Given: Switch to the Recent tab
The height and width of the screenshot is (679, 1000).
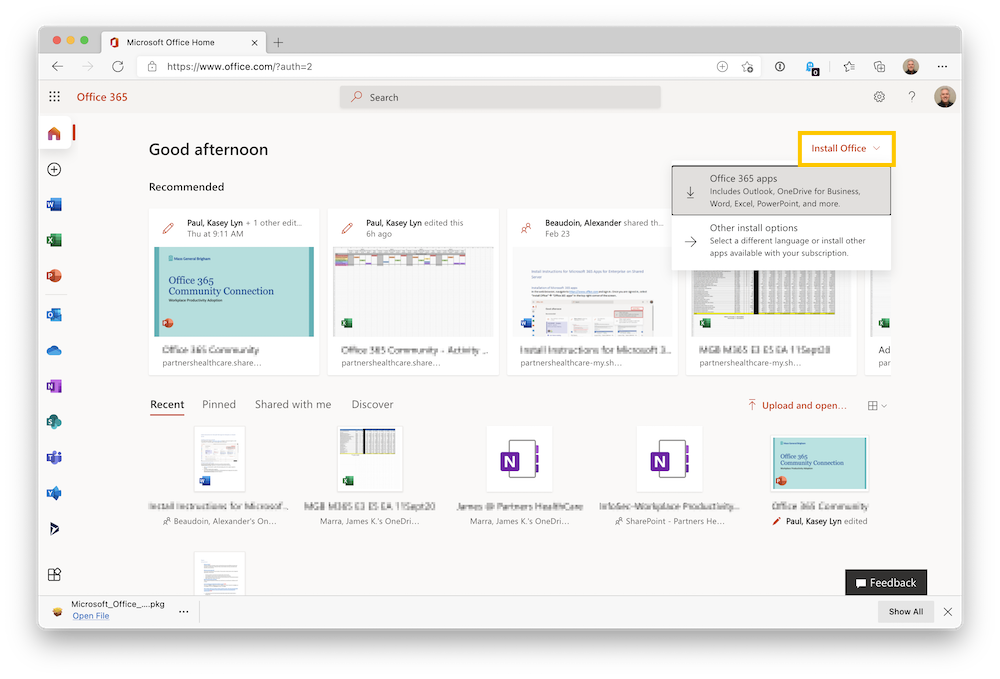Looking at the screenshot, I should click(167, 405).
